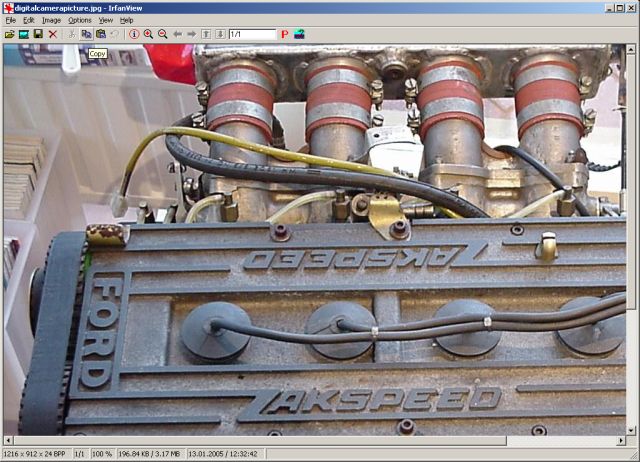Close the IrfanView window

(x=631, y=8)
